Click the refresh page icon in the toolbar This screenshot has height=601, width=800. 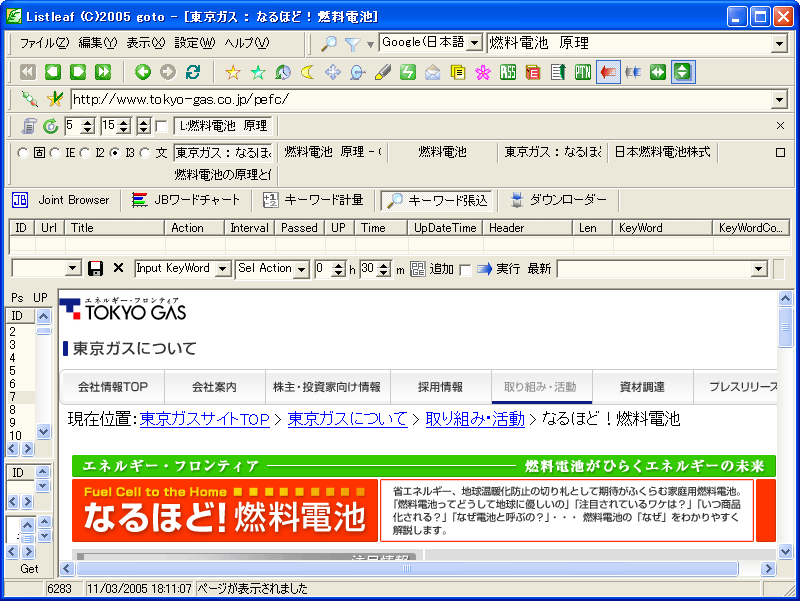pos(191,72)
